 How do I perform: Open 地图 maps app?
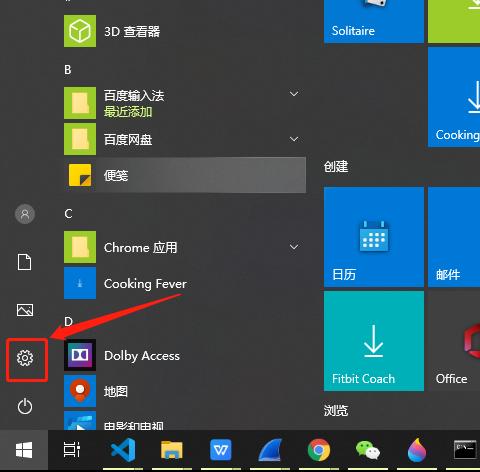(x=185, y=391)
